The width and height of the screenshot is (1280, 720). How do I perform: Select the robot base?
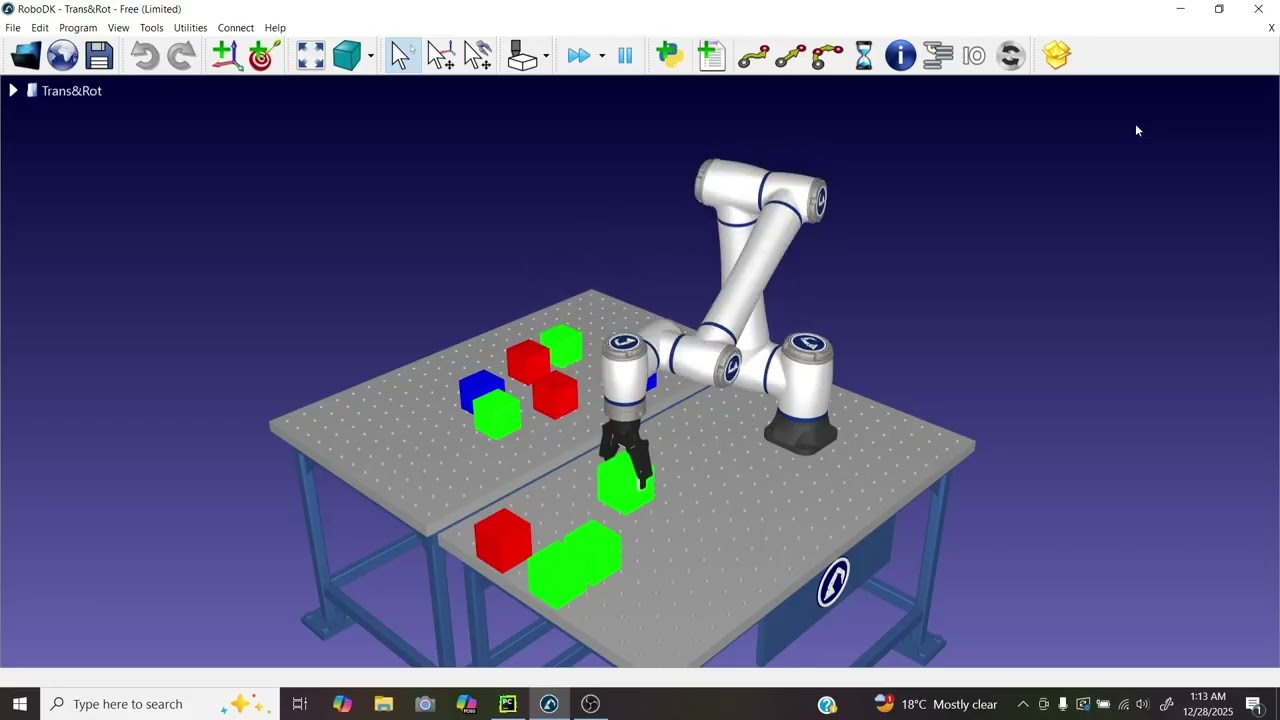801,432
